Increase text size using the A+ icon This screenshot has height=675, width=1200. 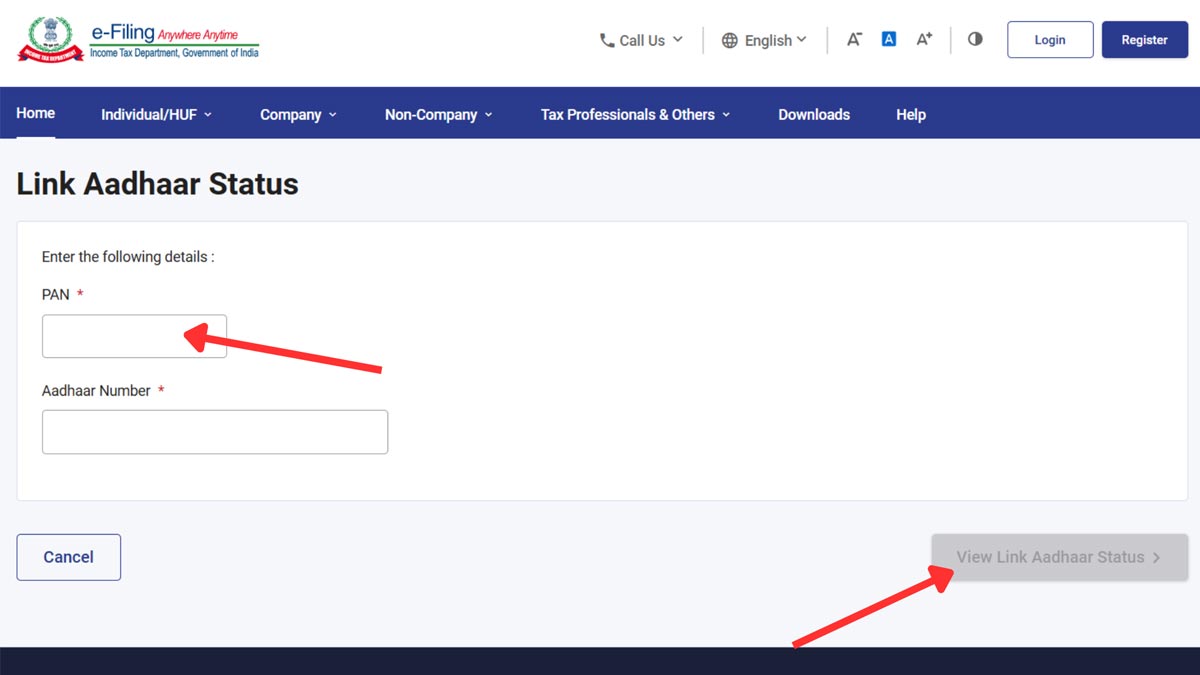point(923,38)
